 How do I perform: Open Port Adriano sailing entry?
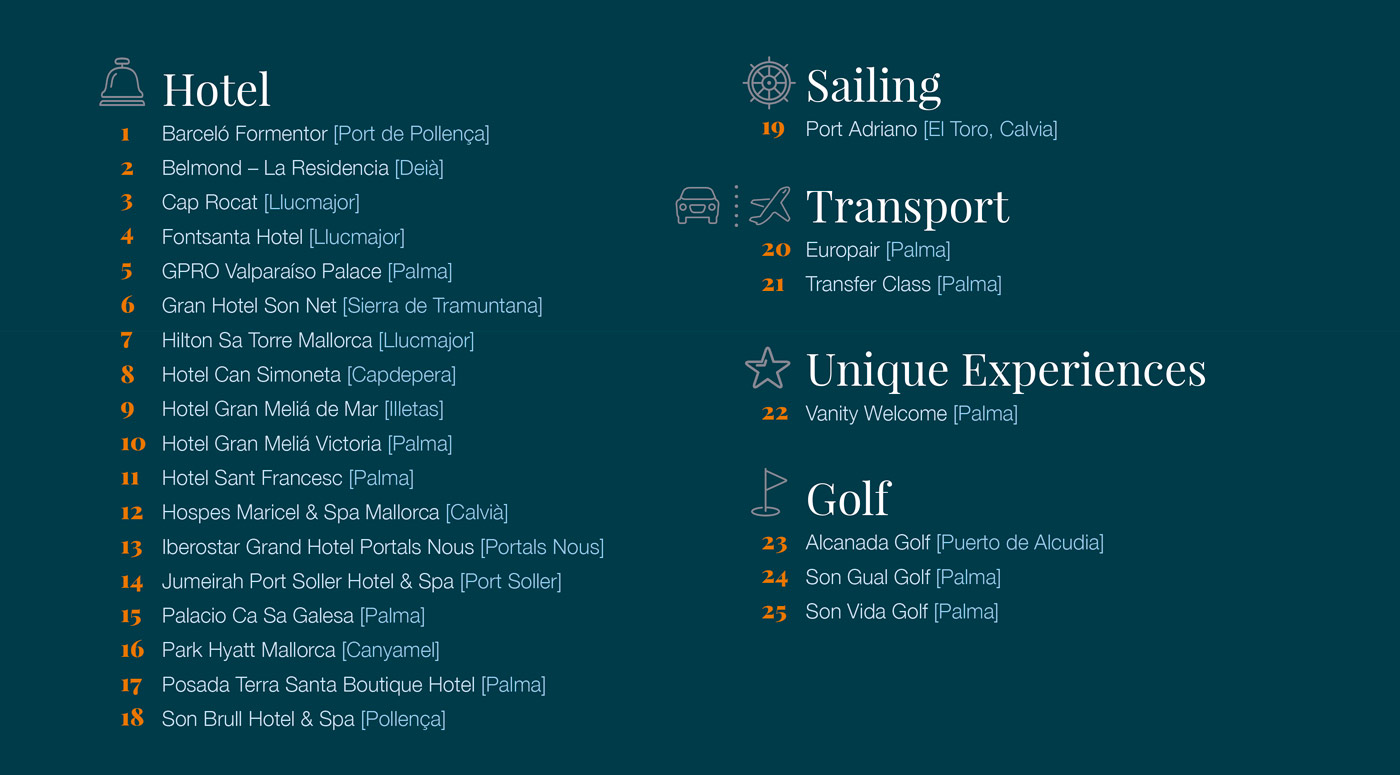(x=931, y=129)
